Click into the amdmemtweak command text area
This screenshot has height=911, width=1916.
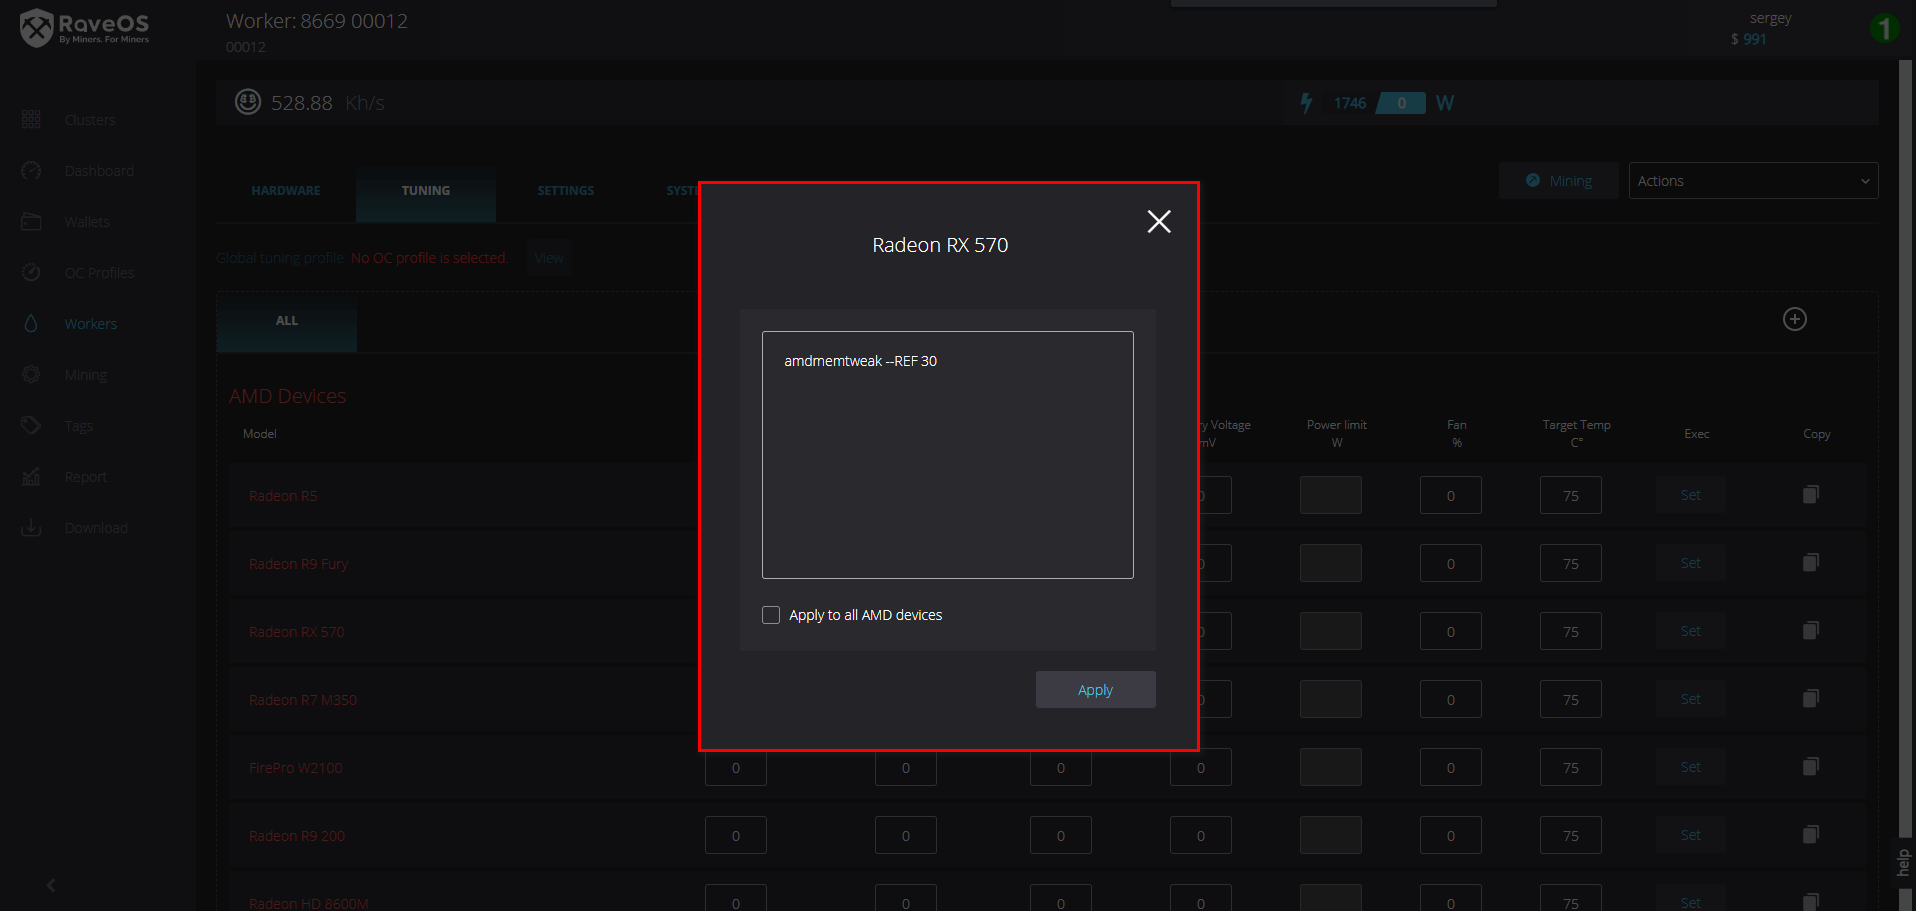(x=947, y=455)
